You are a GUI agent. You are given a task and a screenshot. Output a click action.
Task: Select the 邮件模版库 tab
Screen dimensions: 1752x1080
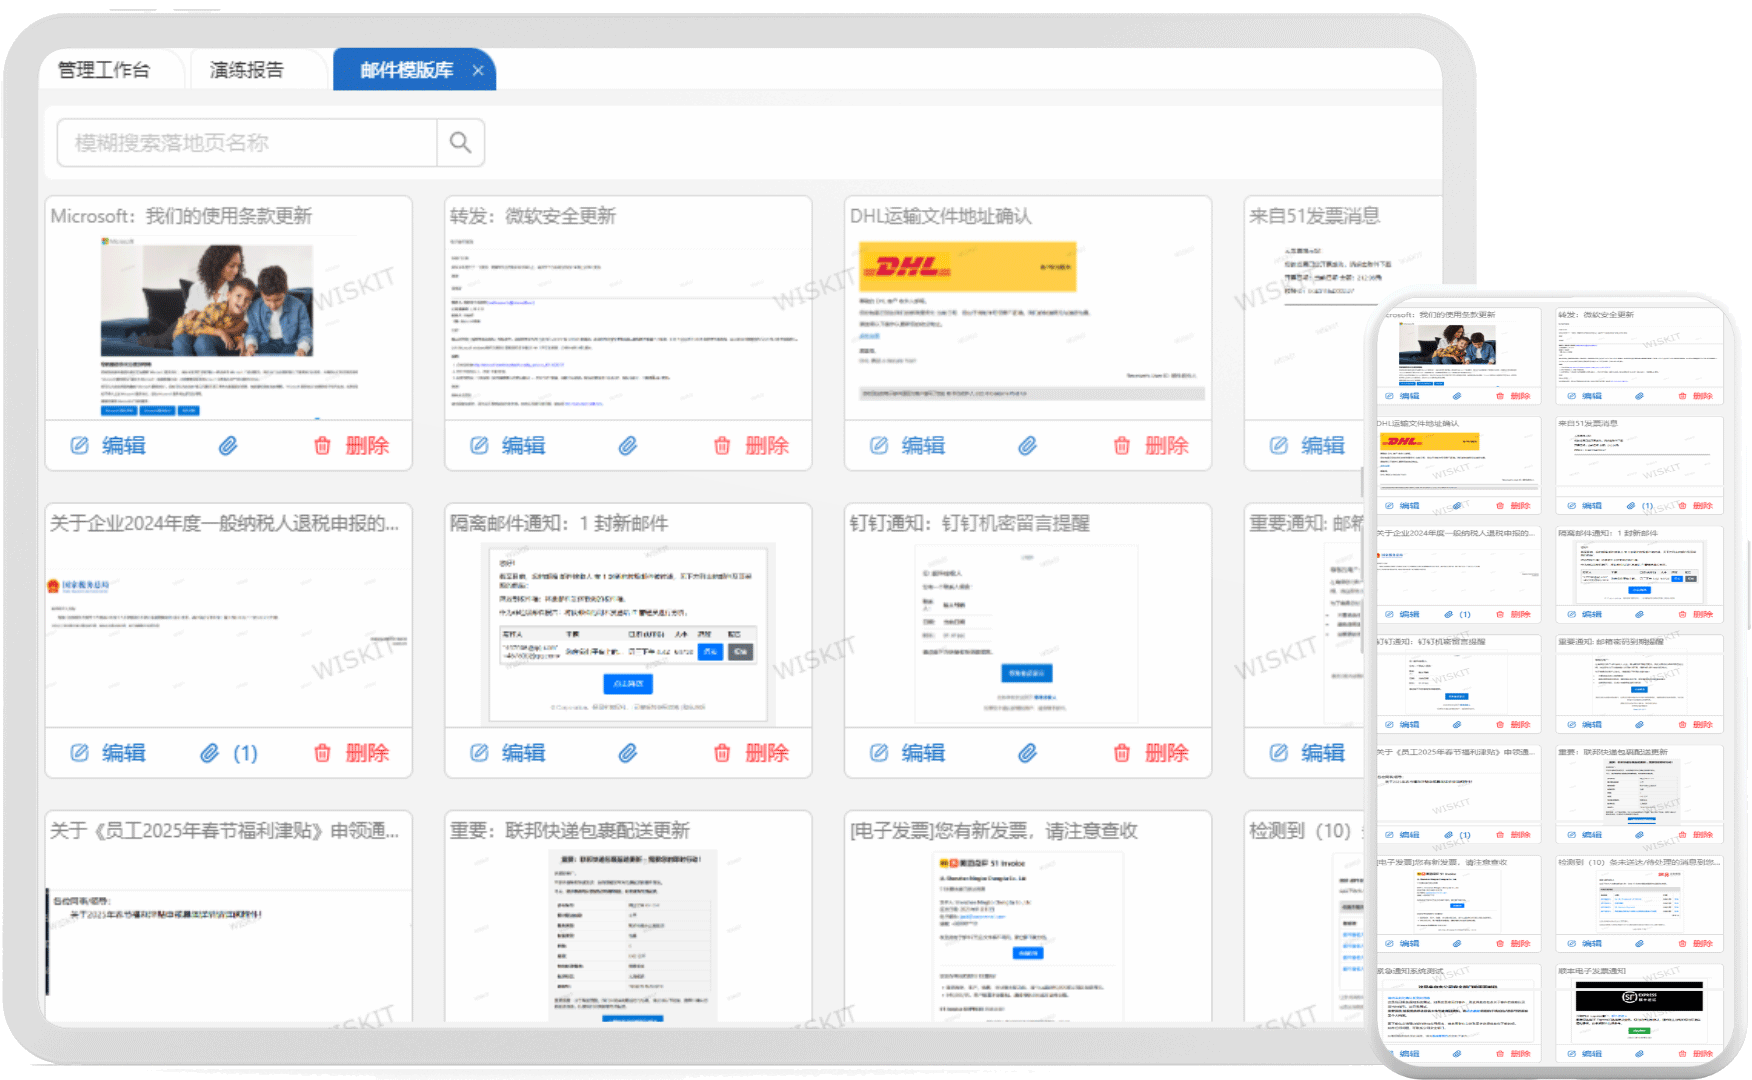(x=406, y=70)
